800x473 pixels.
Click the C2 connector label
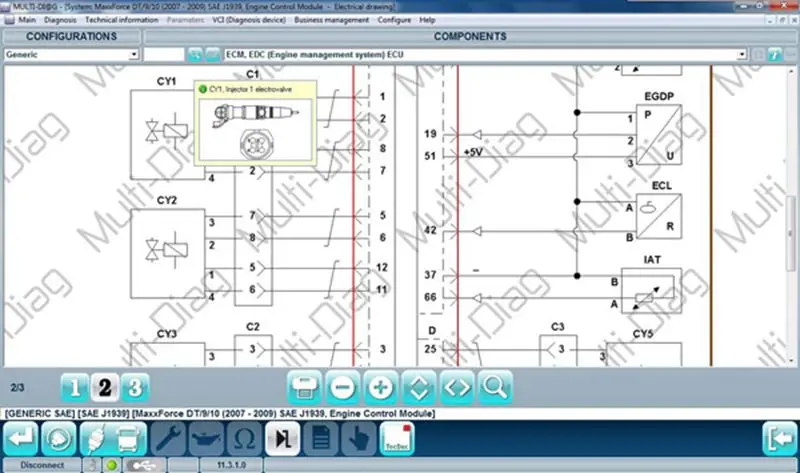pyautogui.click(x=253, y=327)
